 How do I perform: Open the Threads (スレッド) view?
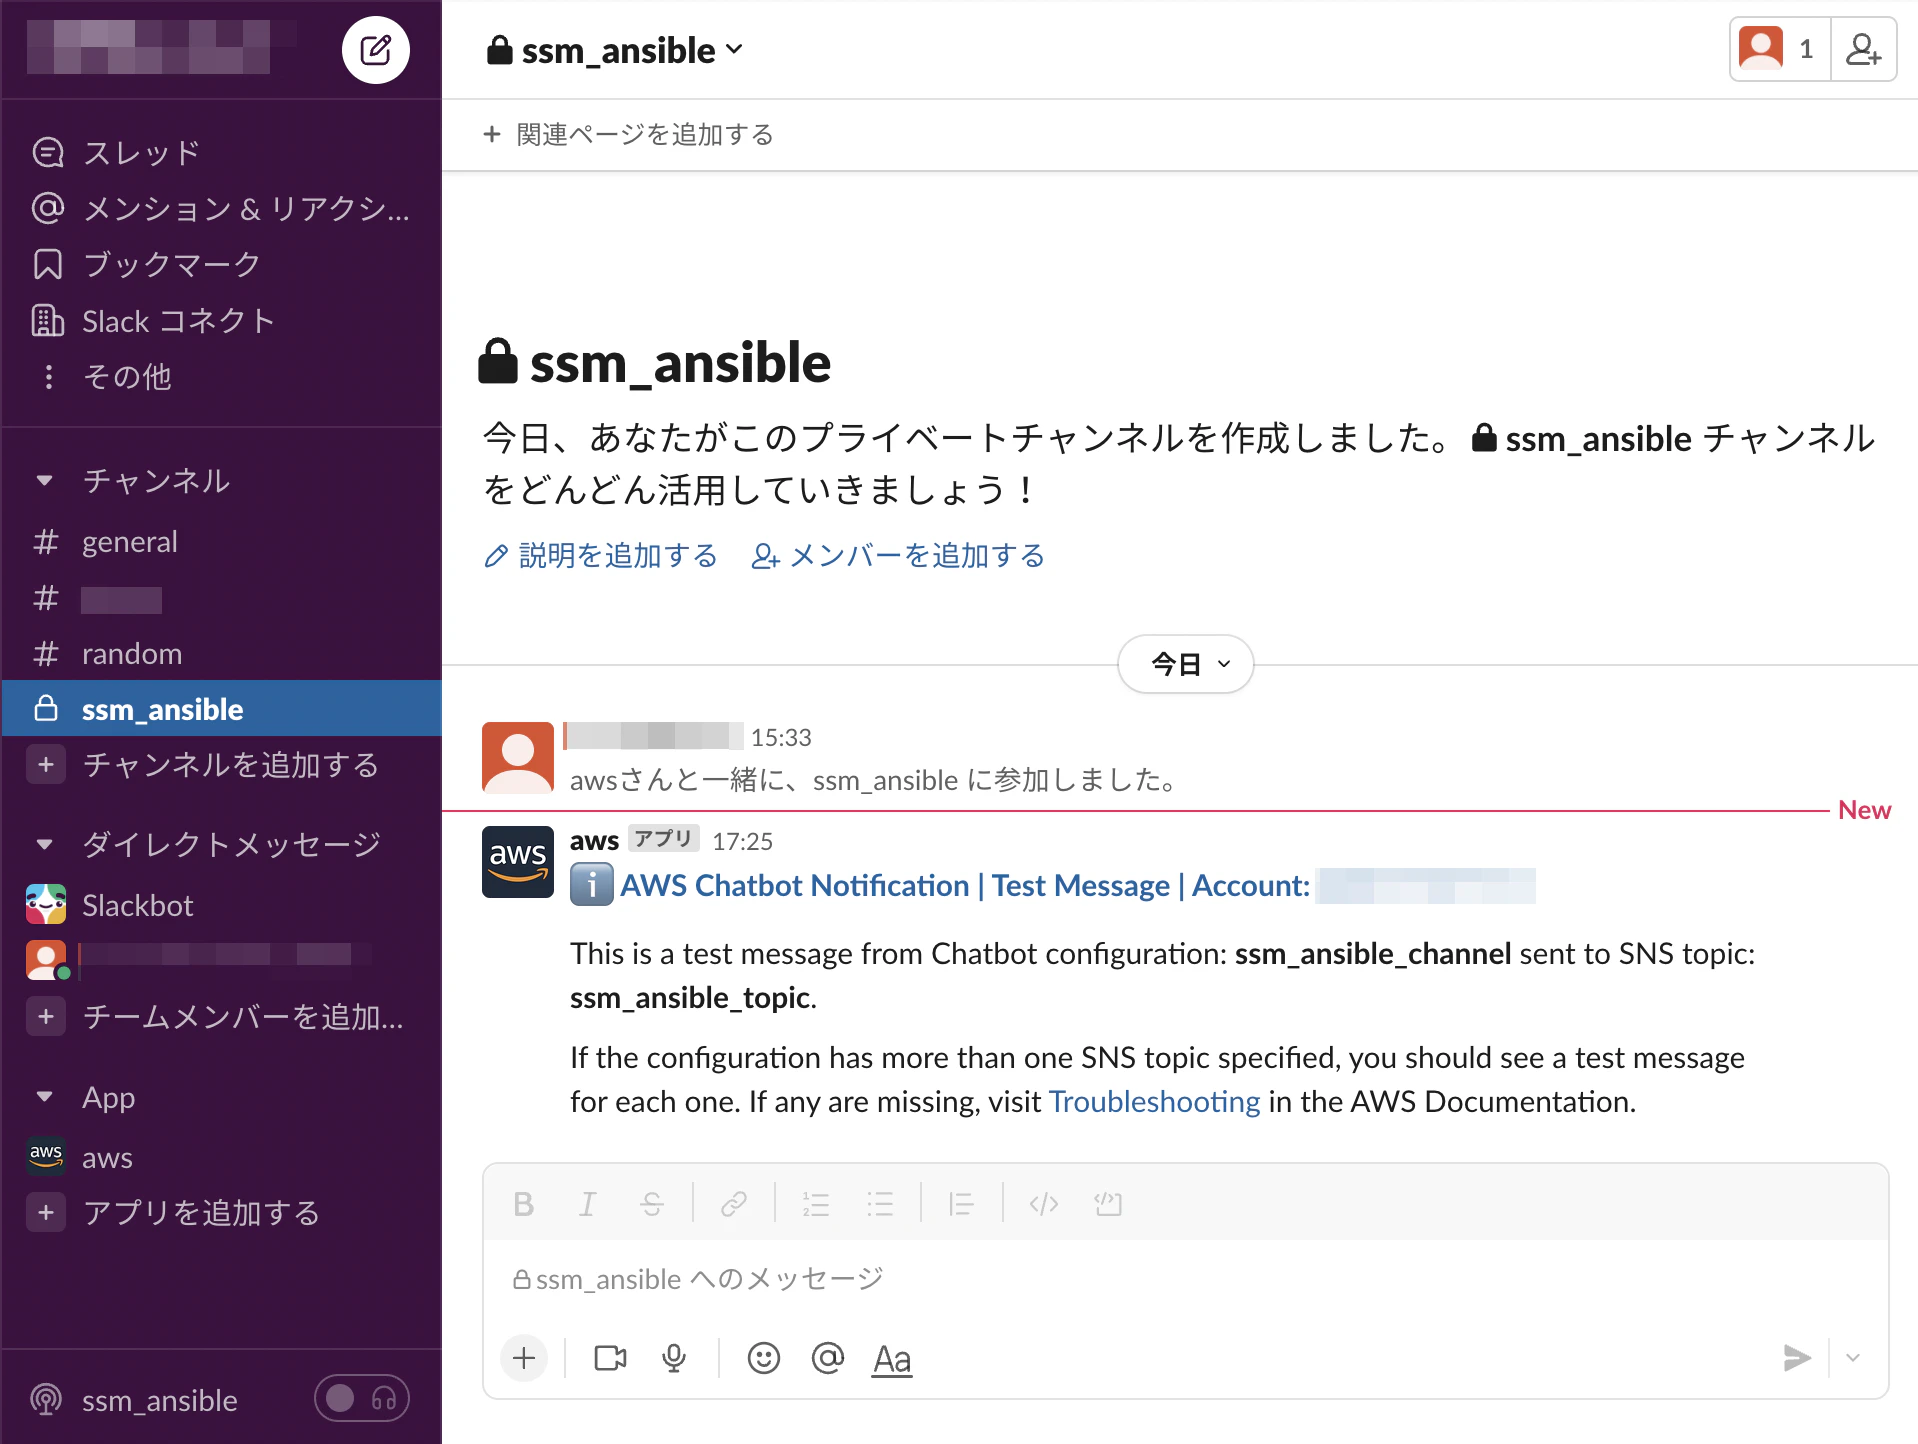[x=221, y=152]
